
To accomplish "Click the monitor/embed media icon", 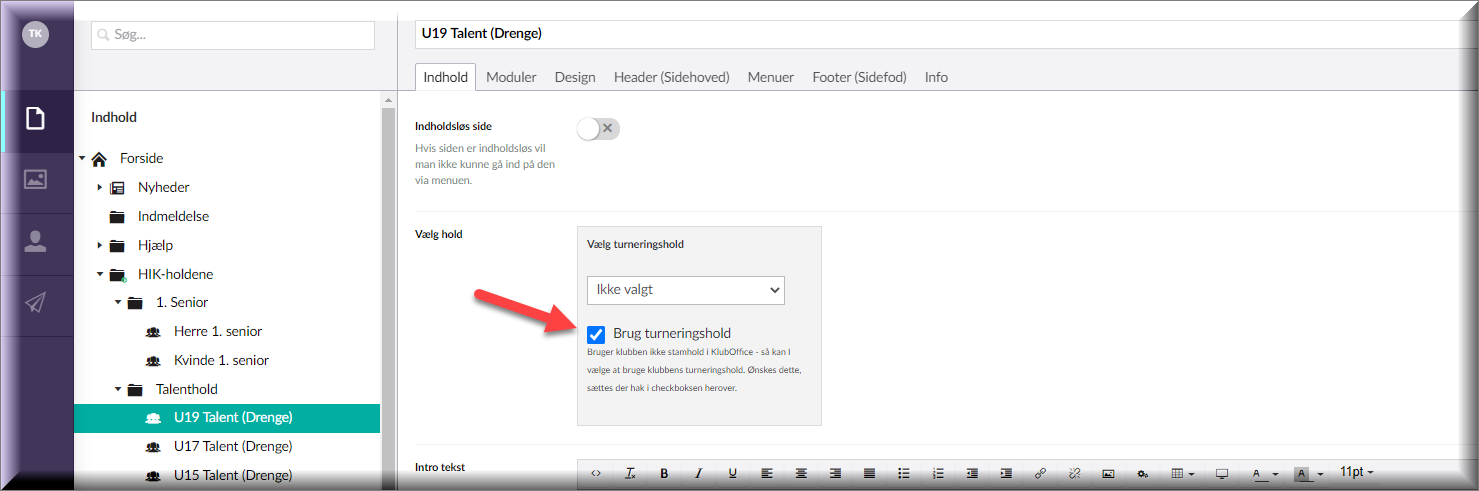I will pyautogui.click(x=1221, y=473).
